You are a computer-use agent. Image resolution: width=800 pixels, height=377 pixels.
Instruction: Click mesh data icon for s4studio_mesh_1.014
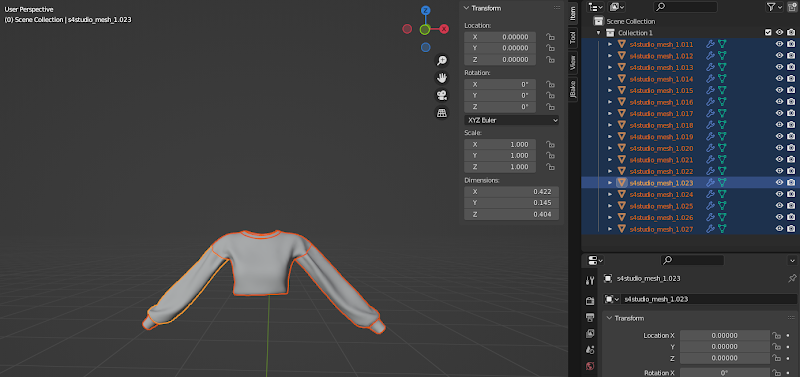(x=722, y=79)
